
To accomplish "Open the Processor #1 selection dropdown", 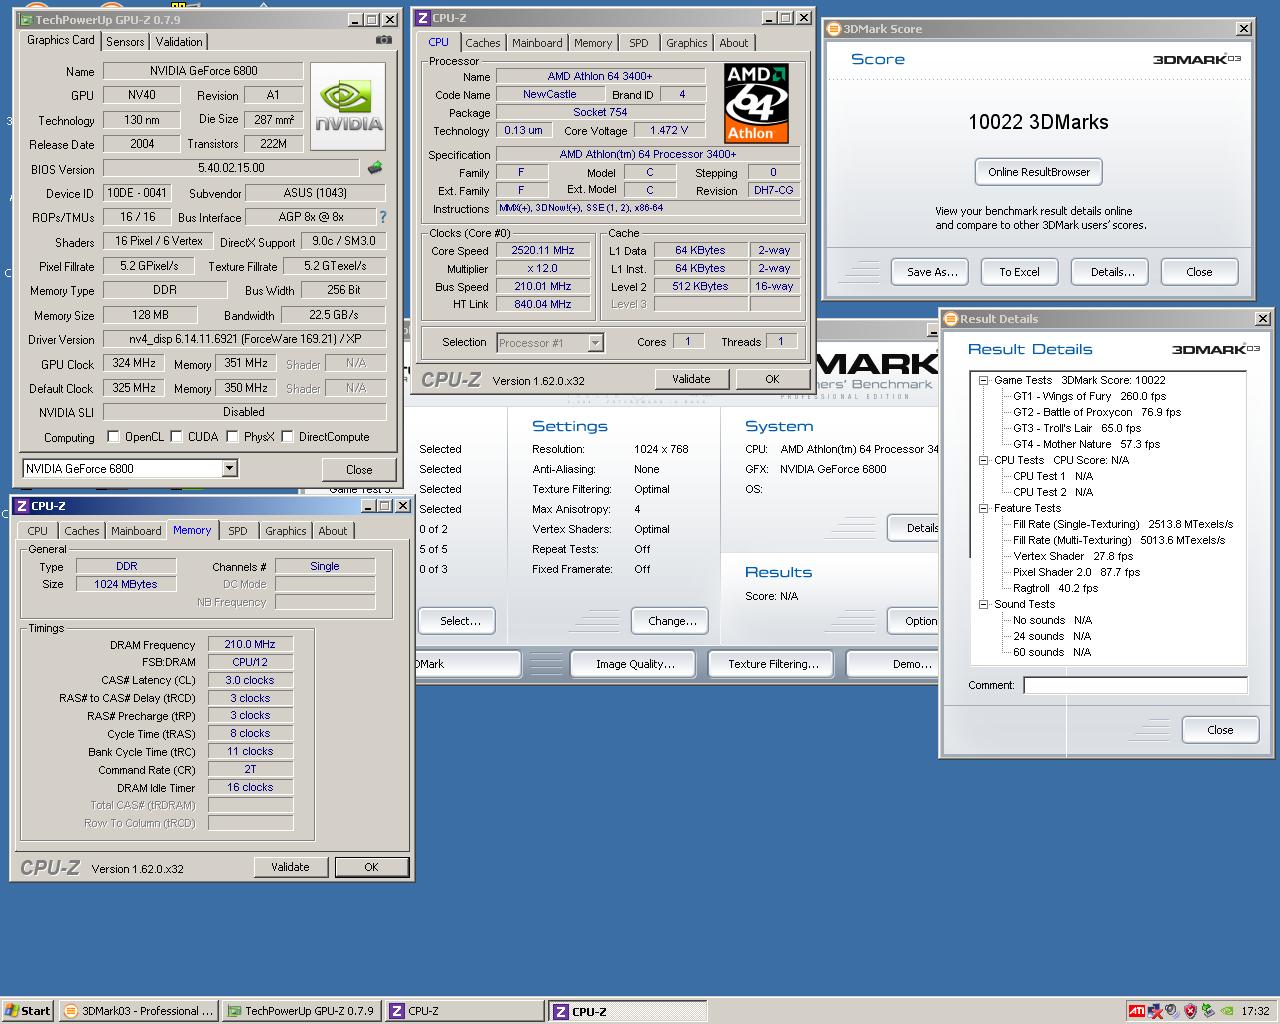I will click(595, 343).
